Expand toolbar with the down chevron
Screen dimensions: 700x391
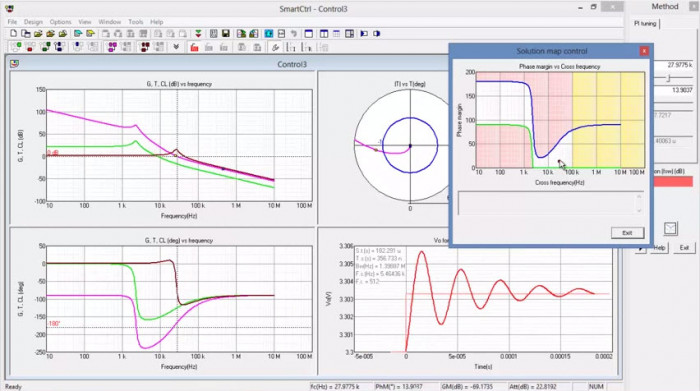tap(176, 47)
